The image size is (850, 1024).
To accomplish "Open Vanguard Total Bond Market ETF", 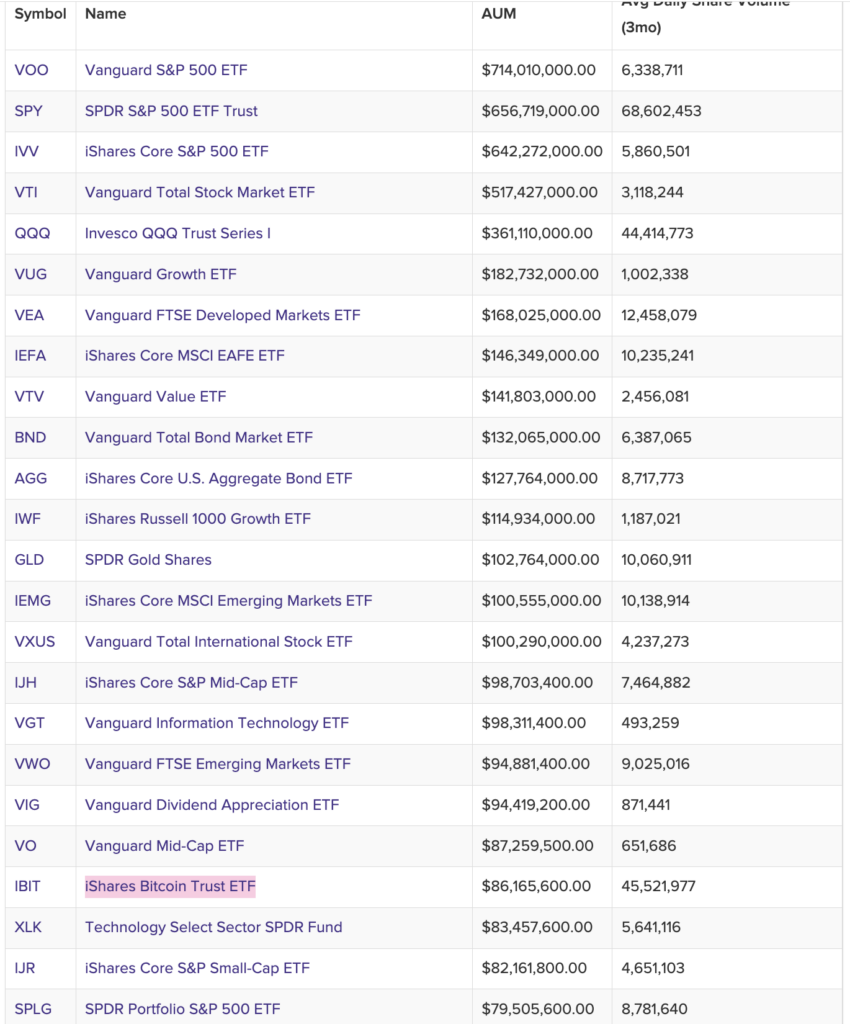I will (x=198, y=437).
